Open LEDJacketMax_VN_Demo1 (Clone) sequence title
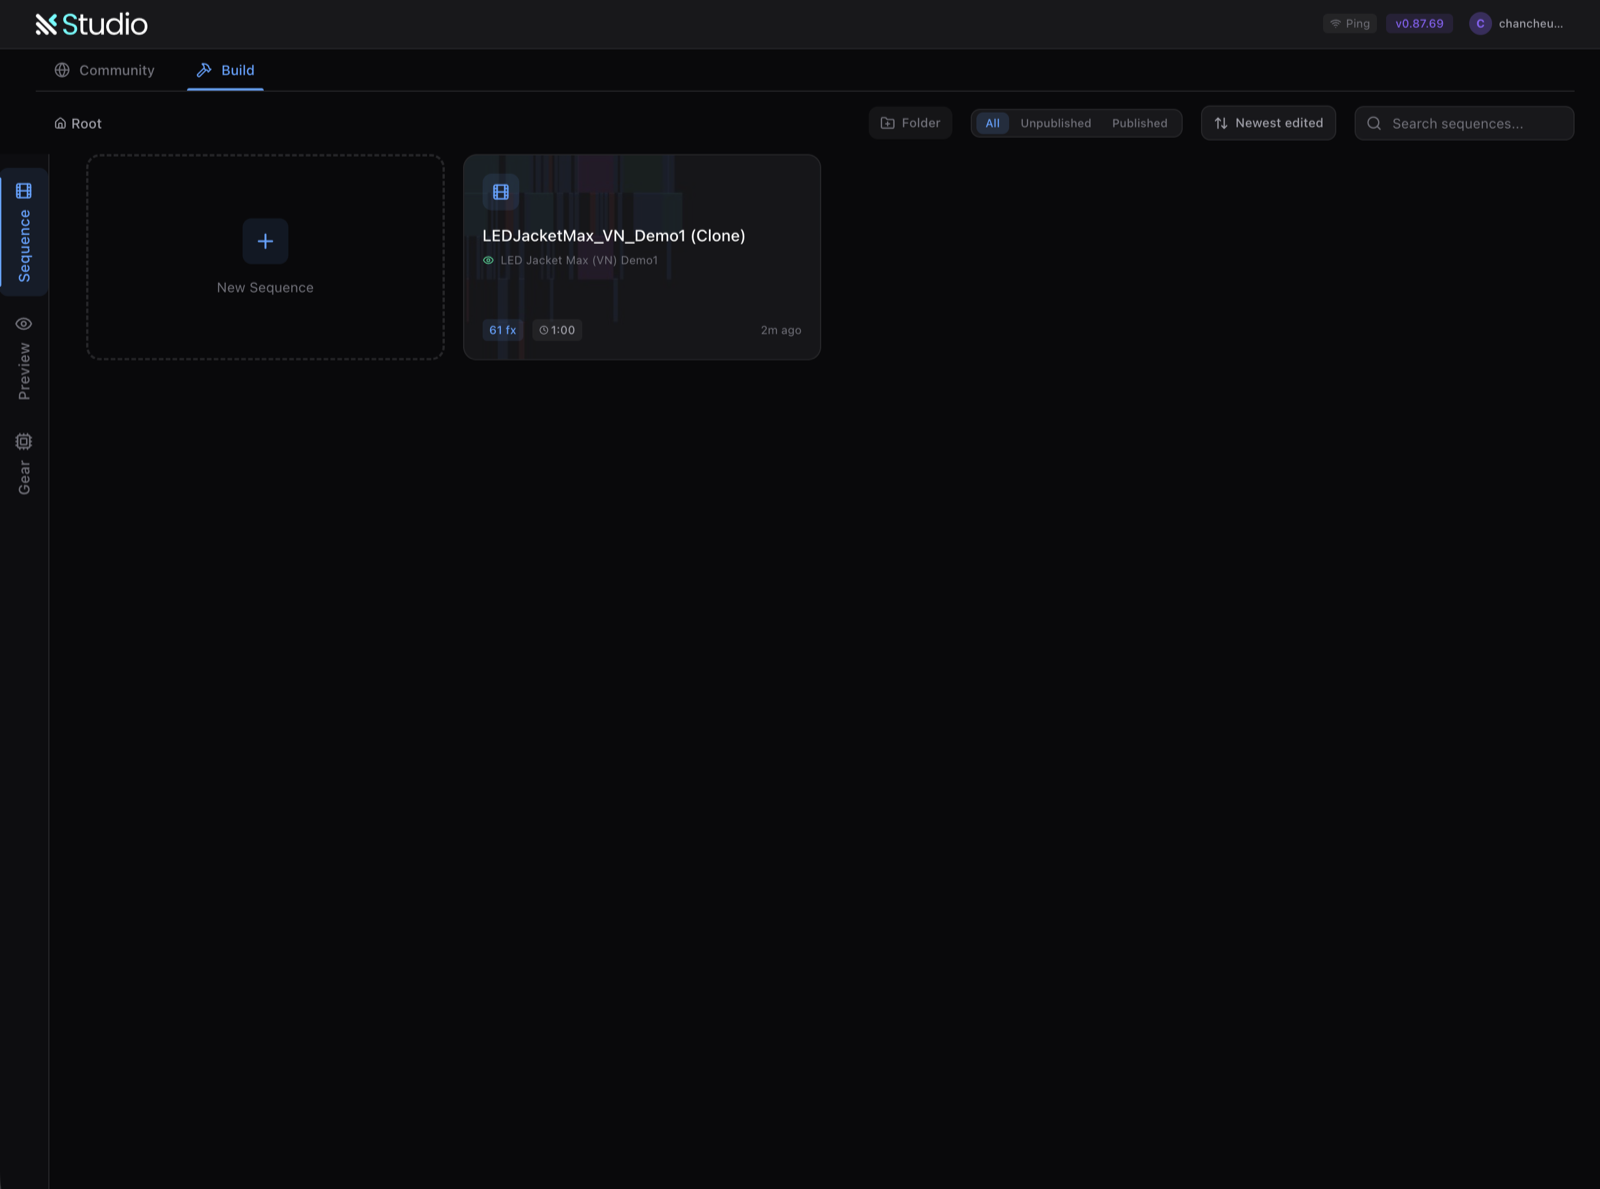The height and width of the screenshot is (1189, 1600). [x=614, y=236]
